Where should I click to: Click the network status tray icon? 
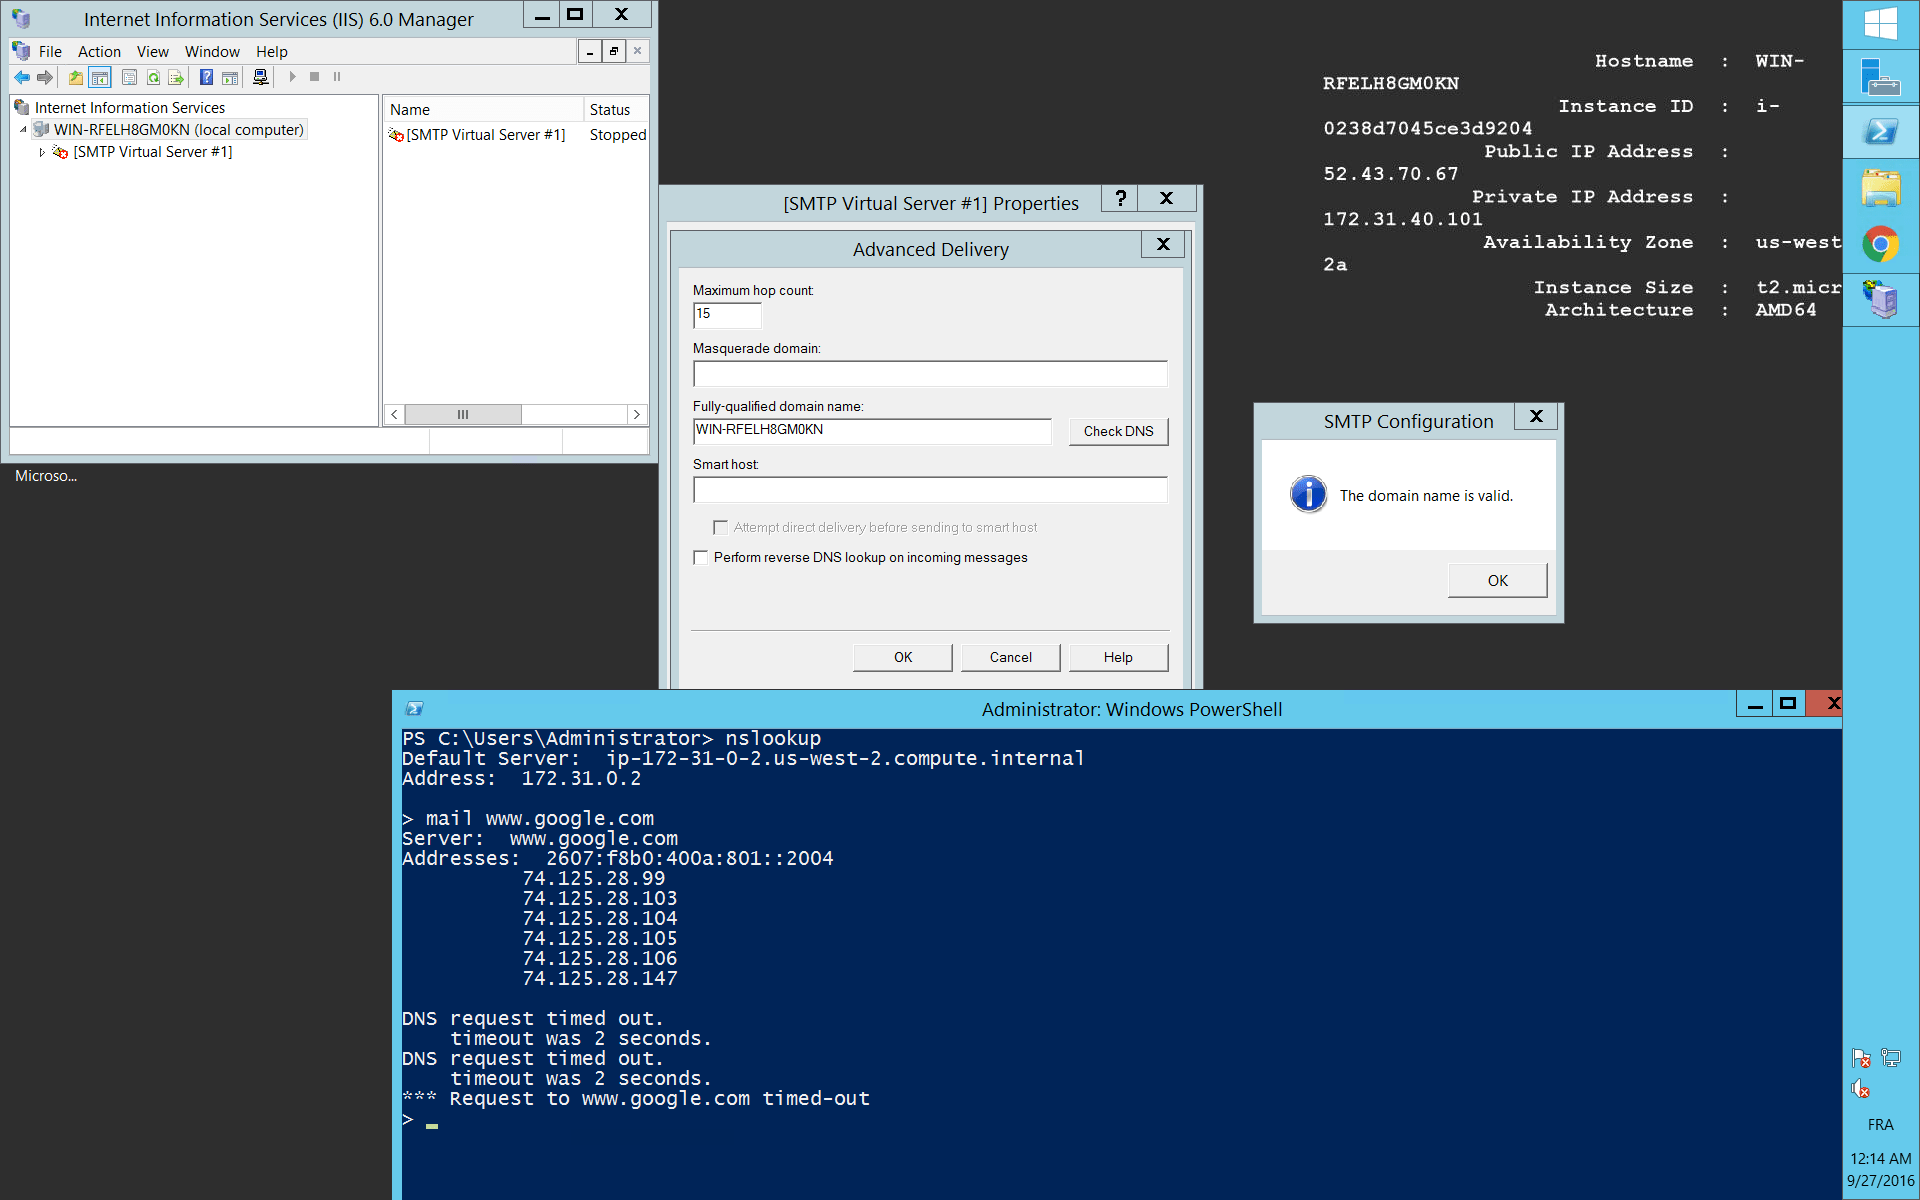[x=1891, y=1058]
